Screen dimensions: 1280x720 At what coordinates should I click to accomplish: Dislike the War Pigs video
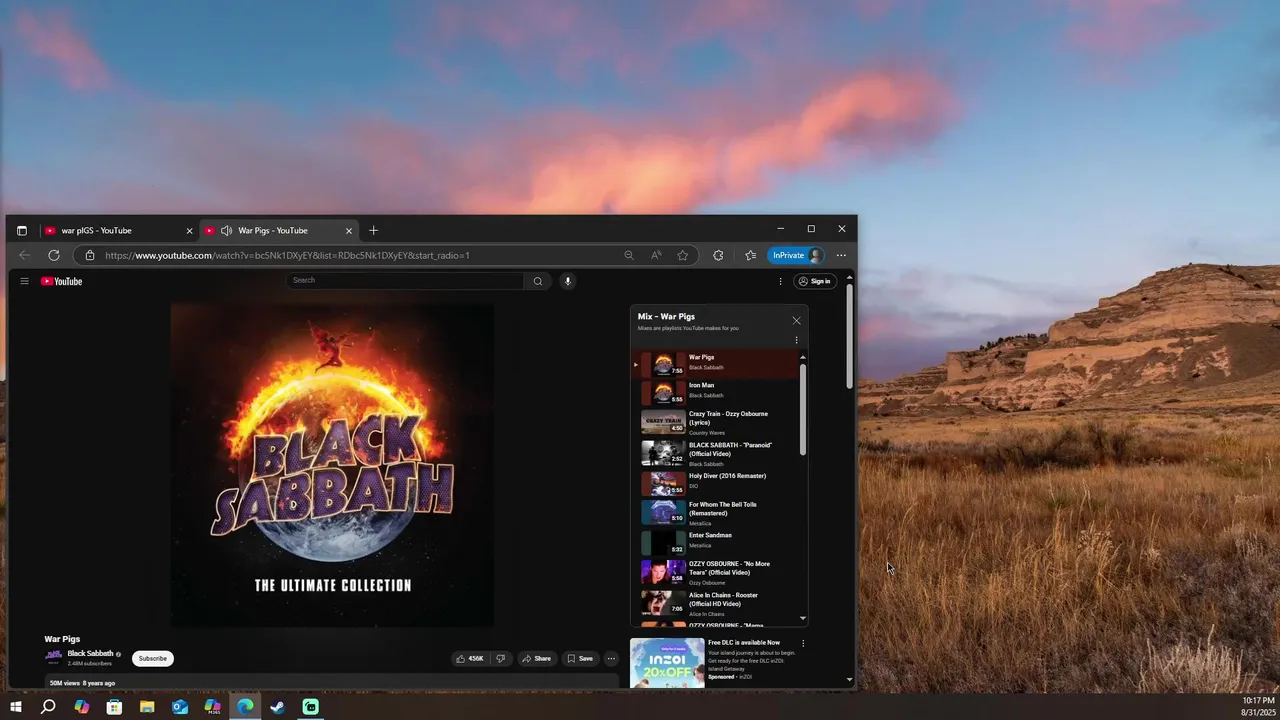click(501, 658)
